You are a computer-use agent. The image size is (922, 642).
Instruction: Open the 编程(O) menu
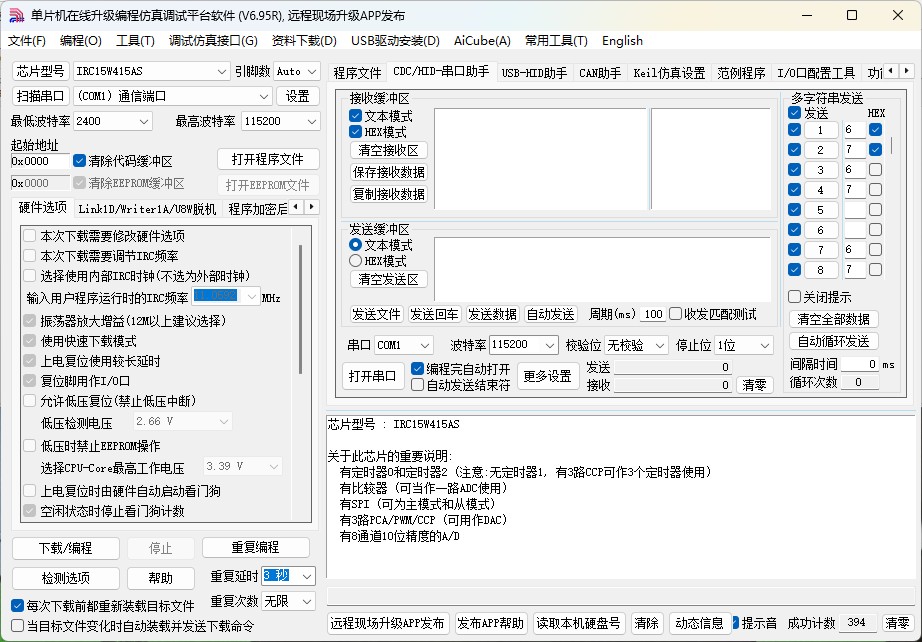click(80, 41)
